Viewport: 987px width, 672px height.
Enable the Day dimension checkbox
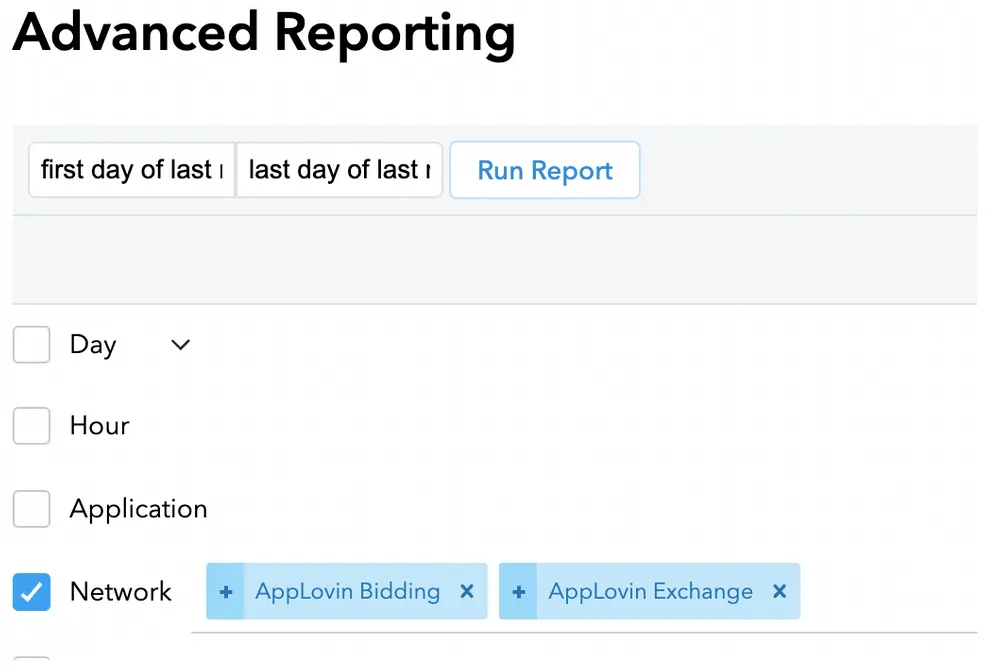pos(31,344)
